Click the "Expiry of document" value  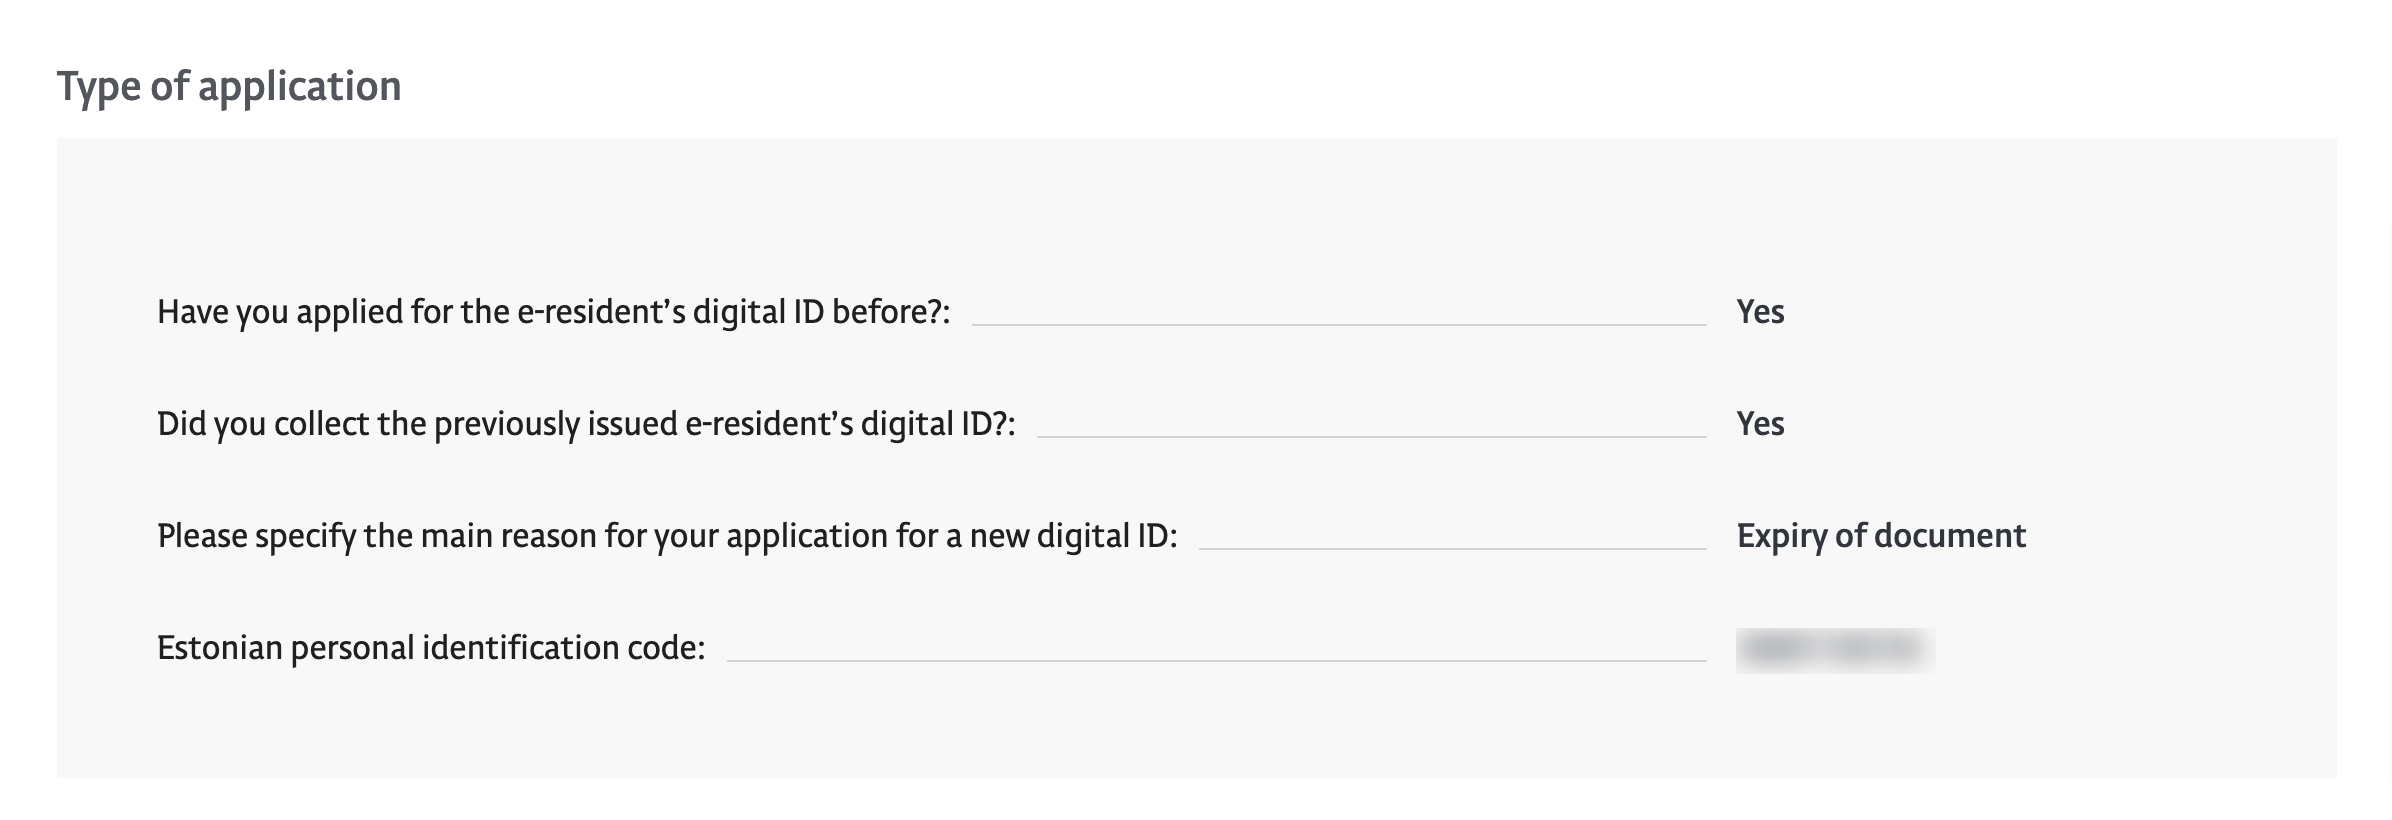(1881, 536)
